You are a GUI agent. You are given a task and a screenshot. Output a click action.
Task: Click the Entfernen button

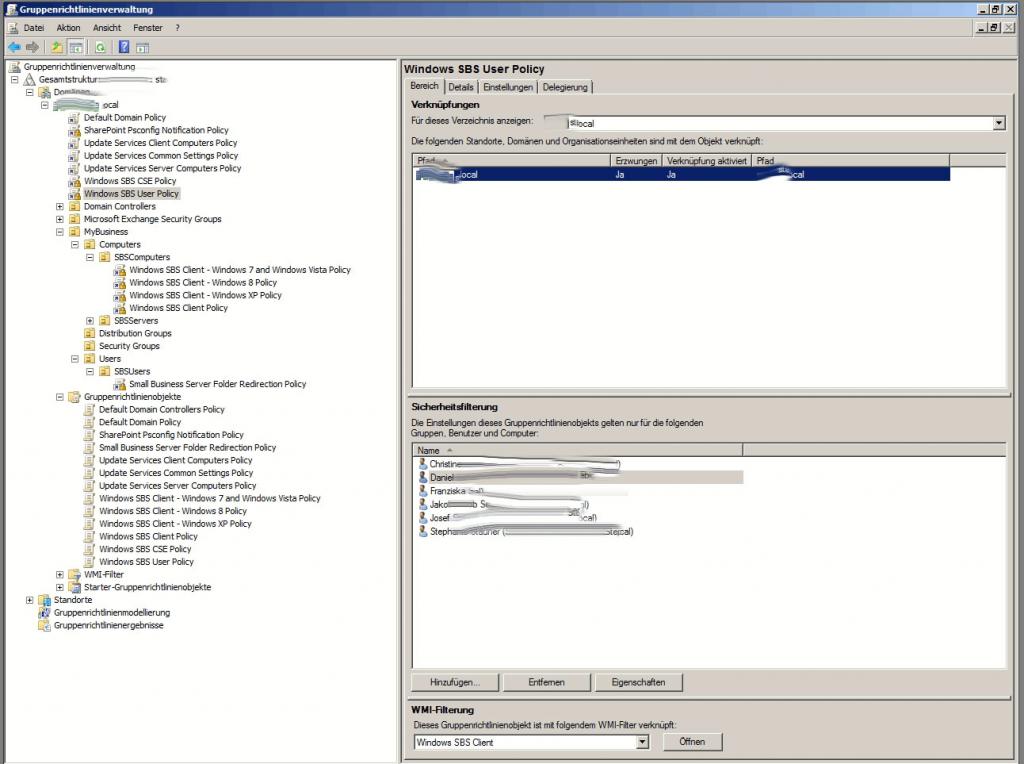coord(547,682)
